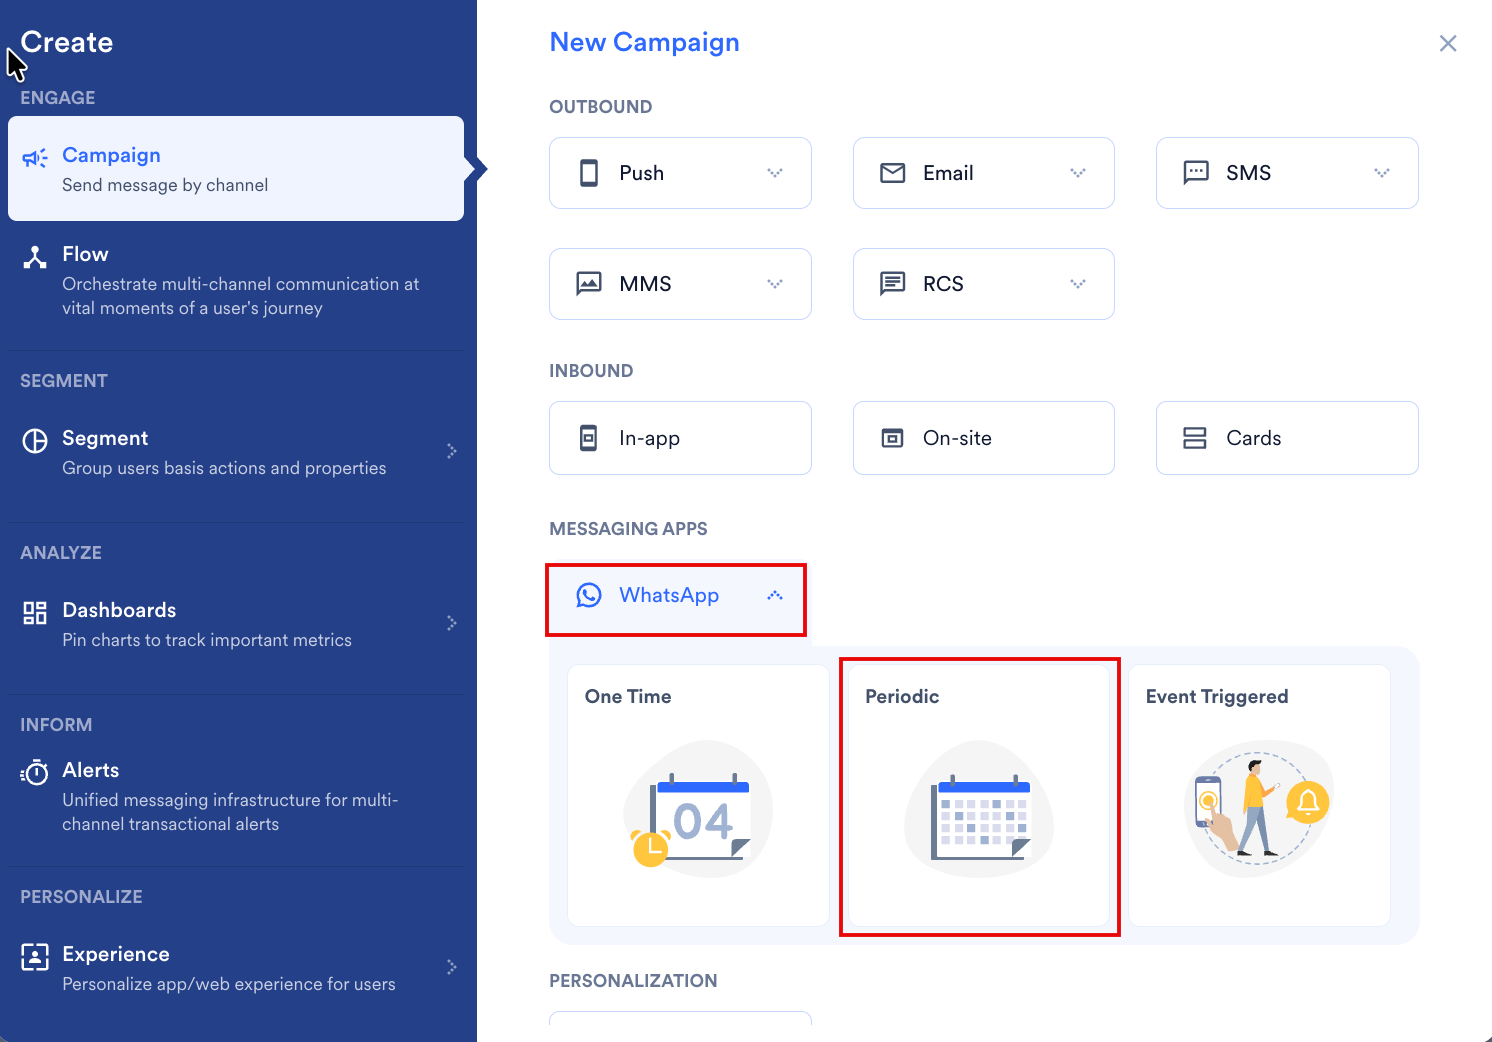Choose the RCS campaign channel
This screenshot has height=1042, width=1492.
pos(984,284)
